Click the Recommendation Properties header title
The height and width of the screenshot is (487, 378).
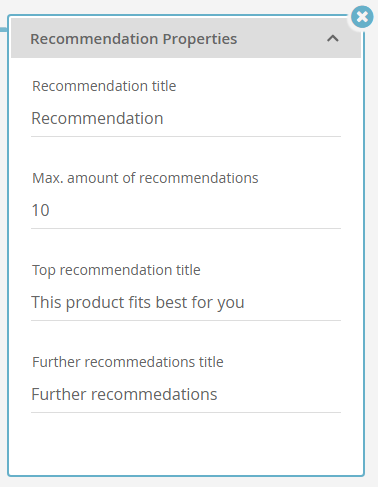pyautogui.click(x=134, y=39)
